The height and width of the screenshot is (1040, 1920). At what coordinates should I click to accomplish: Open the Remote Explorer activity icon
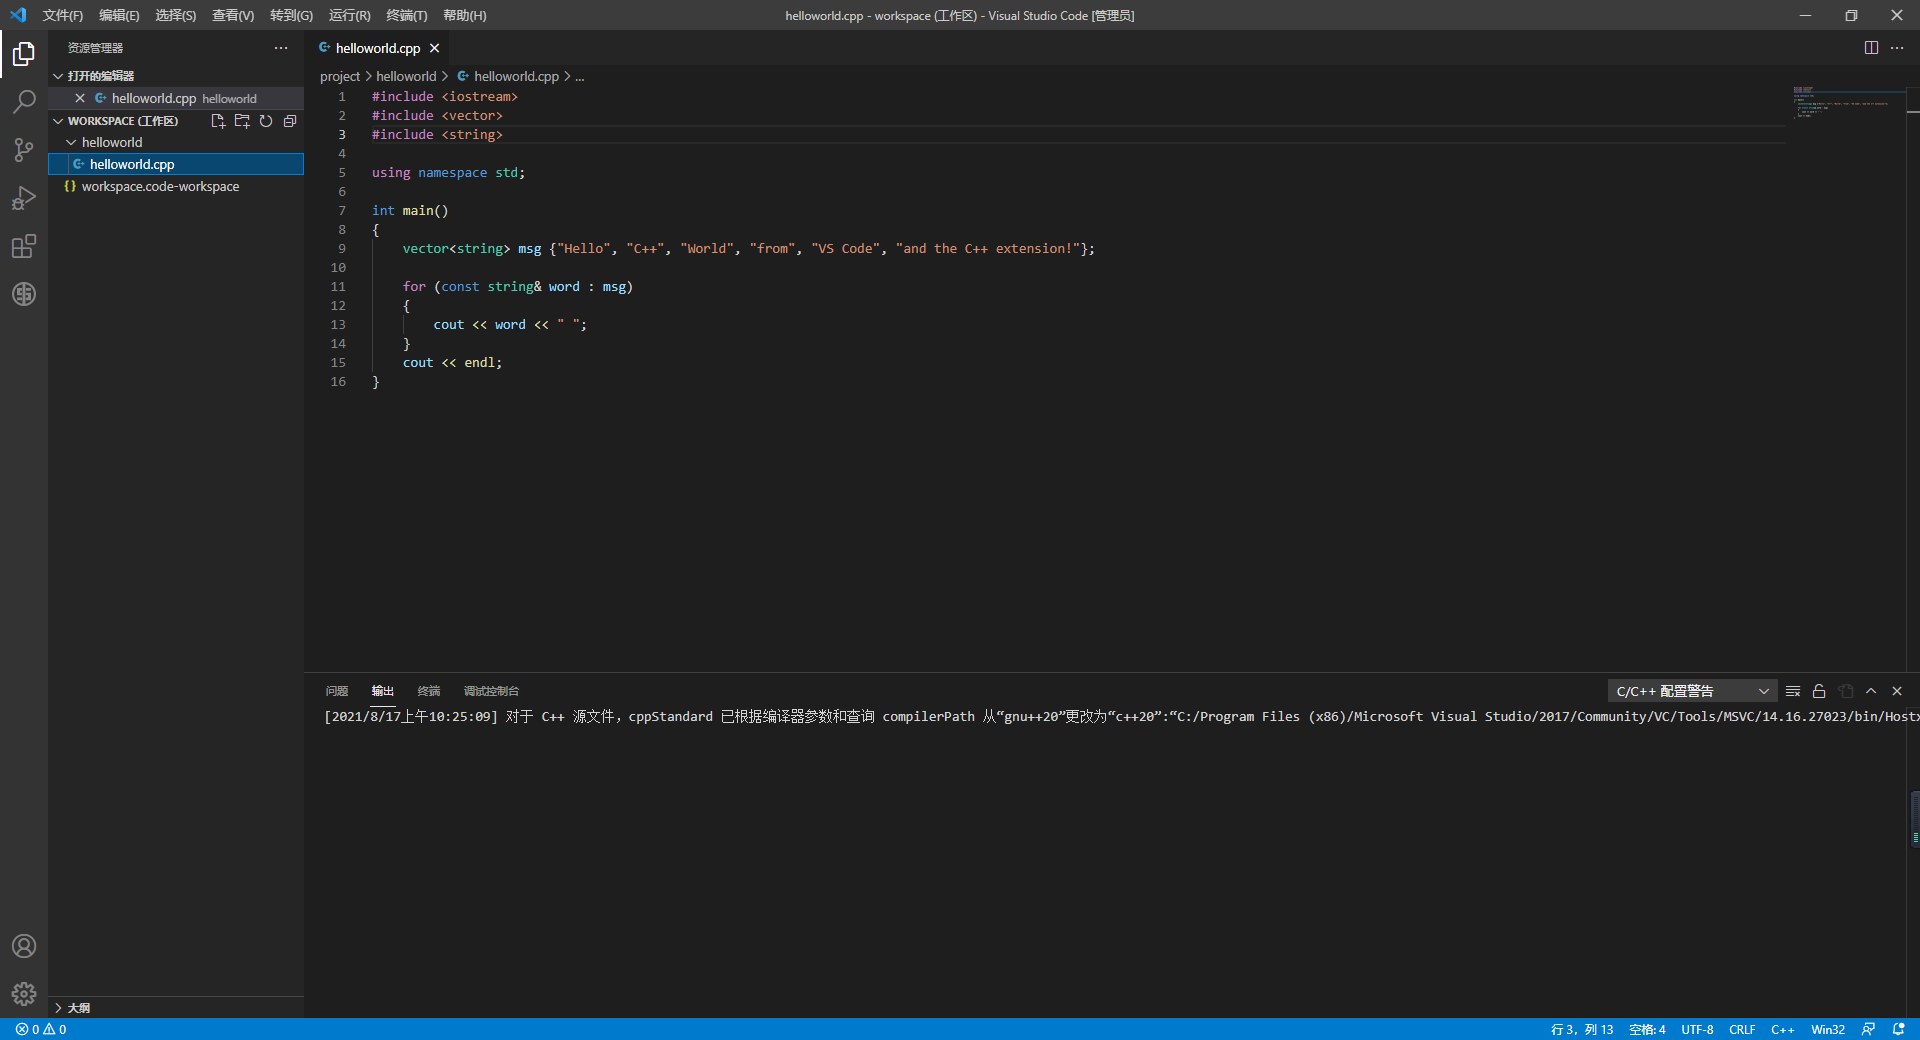(24, 294)
